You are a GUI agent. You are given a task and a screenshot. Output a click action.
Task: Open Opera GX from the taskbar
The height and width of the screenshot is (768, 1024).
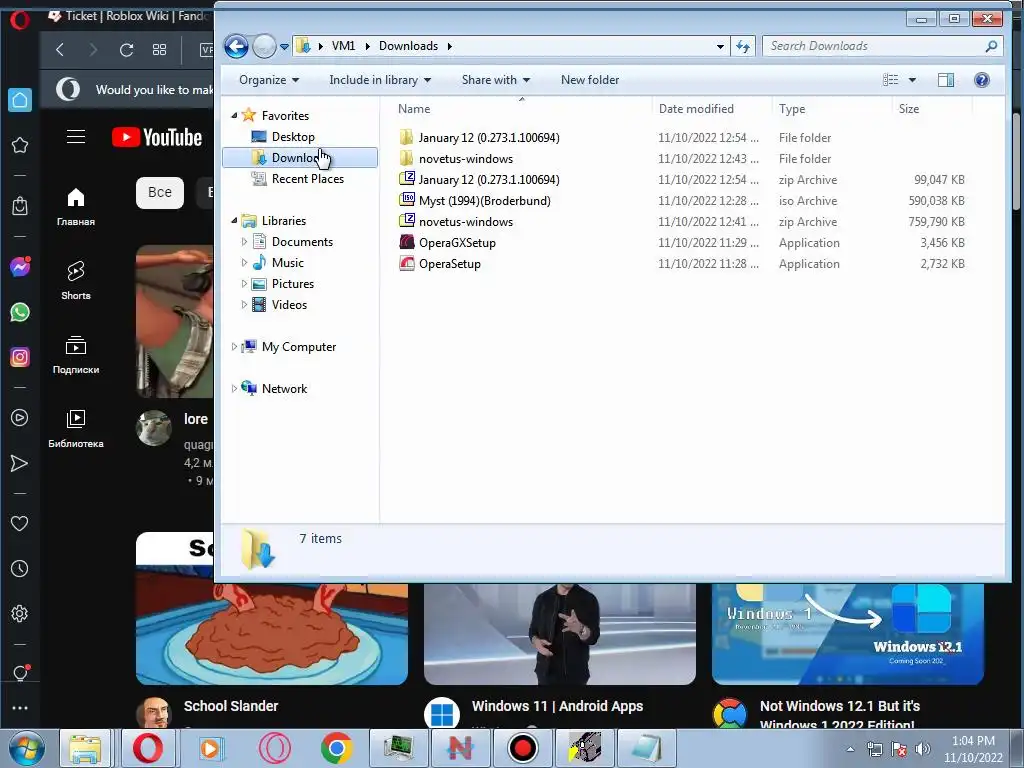(275, 748)
